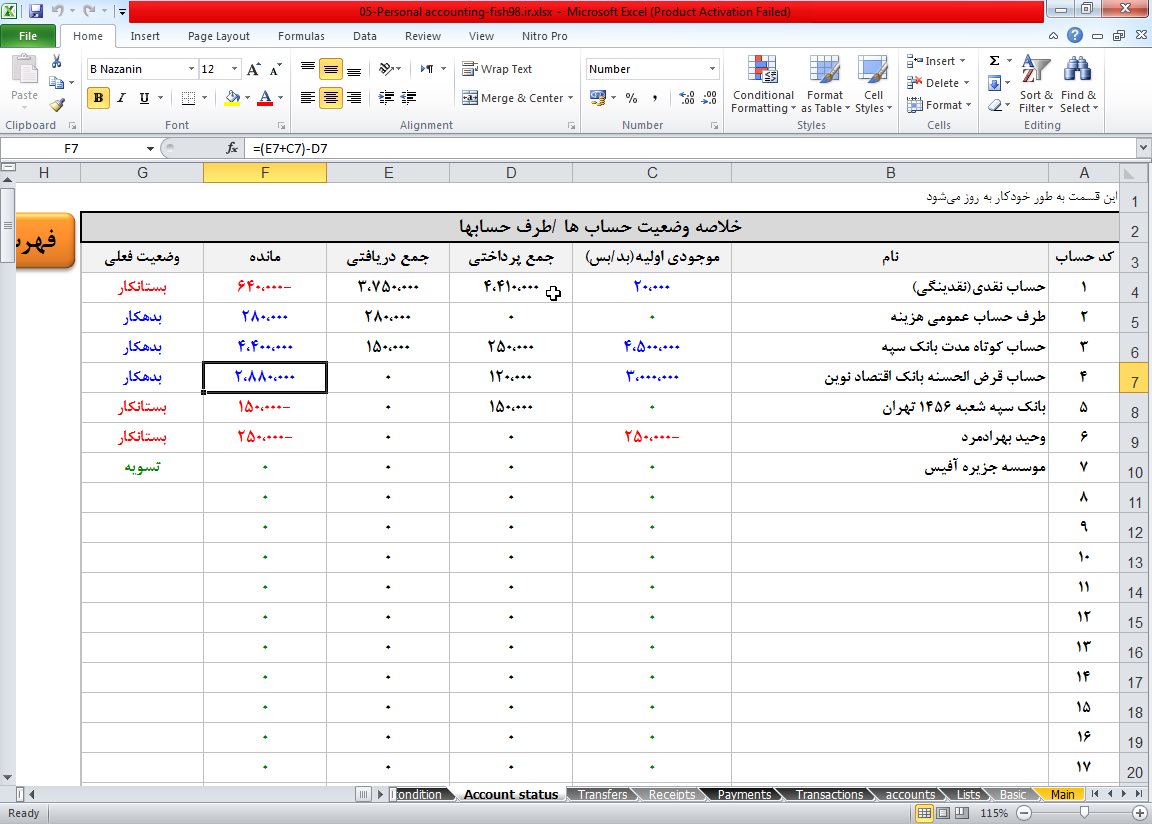1152x824 pixels.
Task: Expand the Name Box dropdown arrow
Action: pos(150,148)
